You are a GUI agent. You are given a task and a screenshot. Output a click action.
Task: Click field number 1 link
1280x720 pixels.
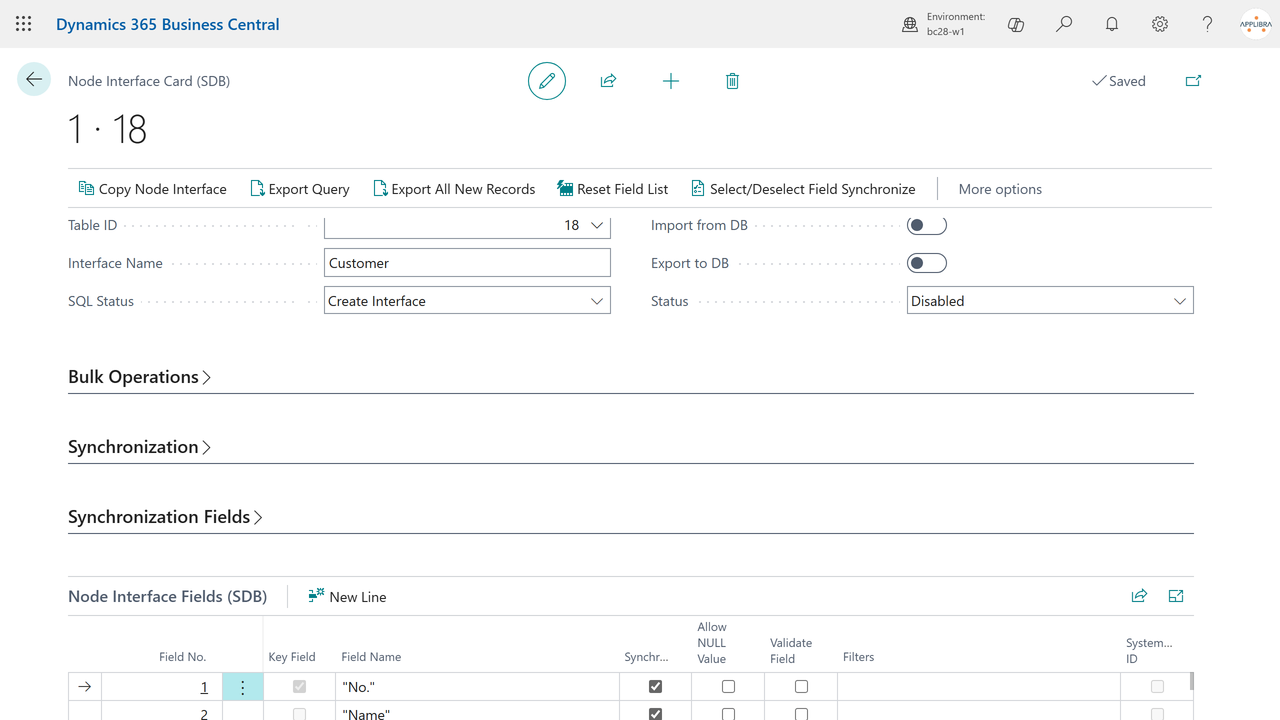(x=204, y=687)
